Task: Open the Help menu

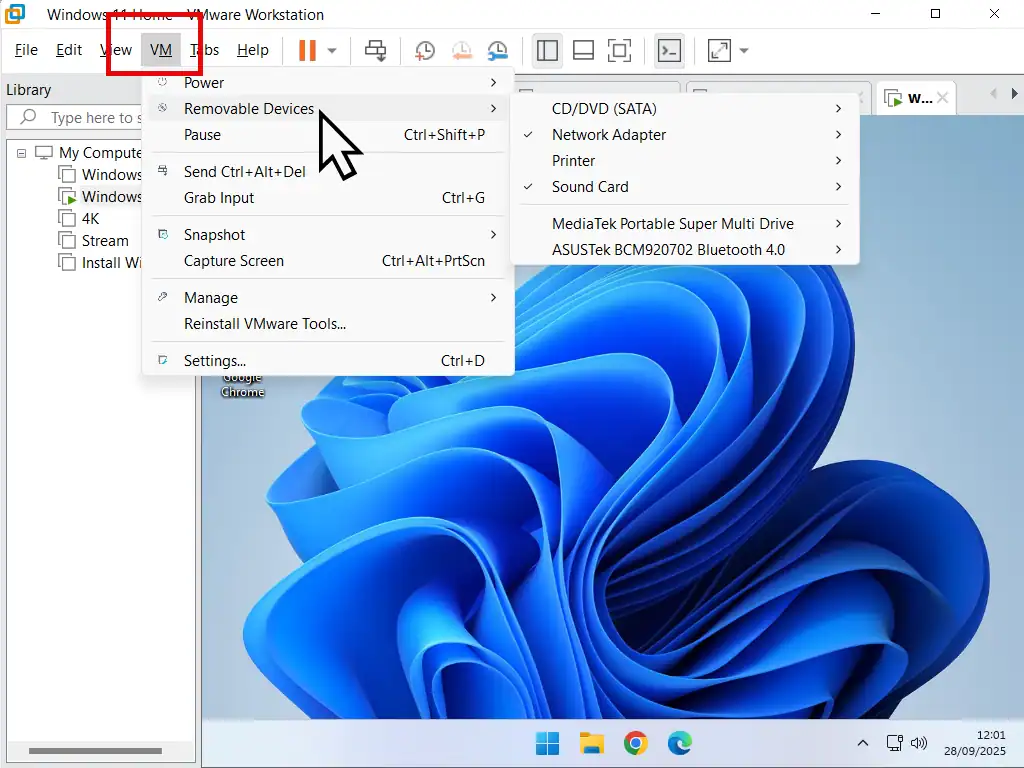Action: (253, 50)
